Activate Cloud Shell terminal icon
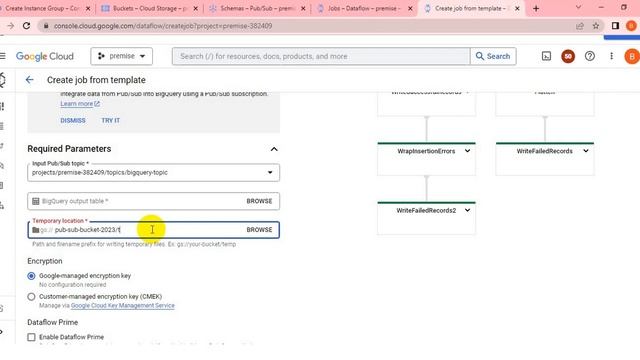 546,56
